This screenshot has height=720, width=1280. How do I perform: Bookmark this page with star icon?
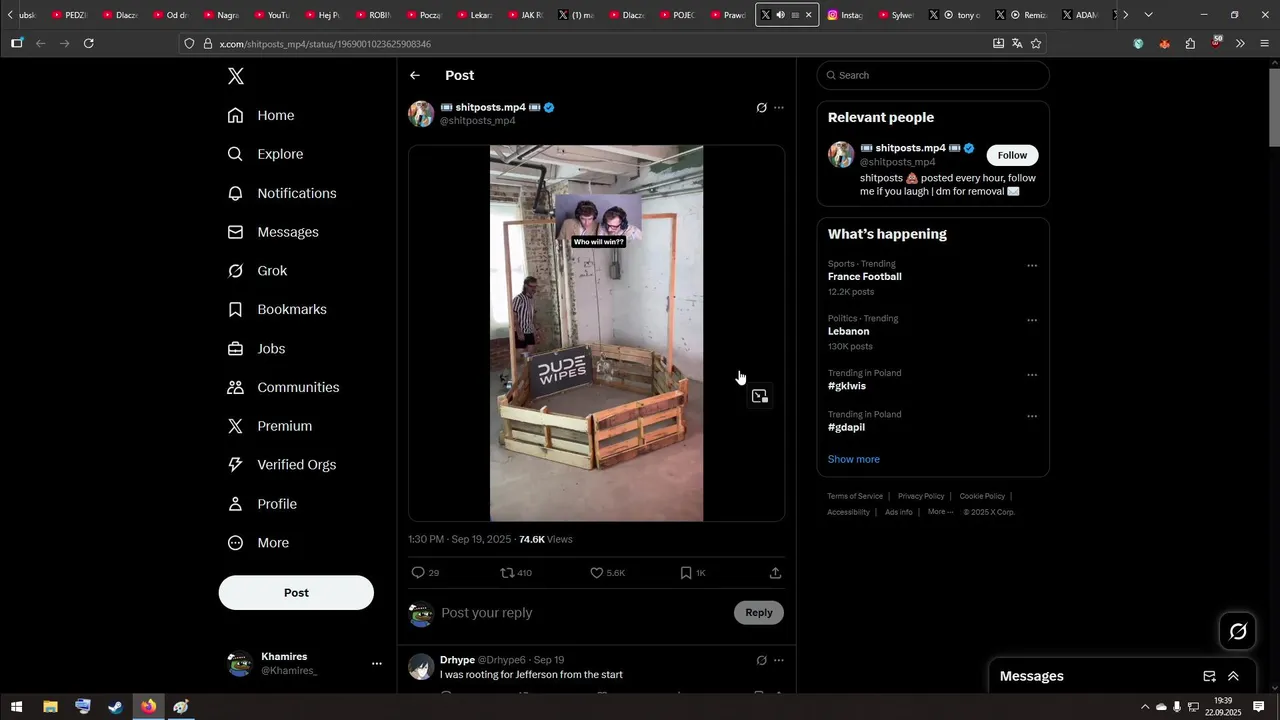(1036, 44)
